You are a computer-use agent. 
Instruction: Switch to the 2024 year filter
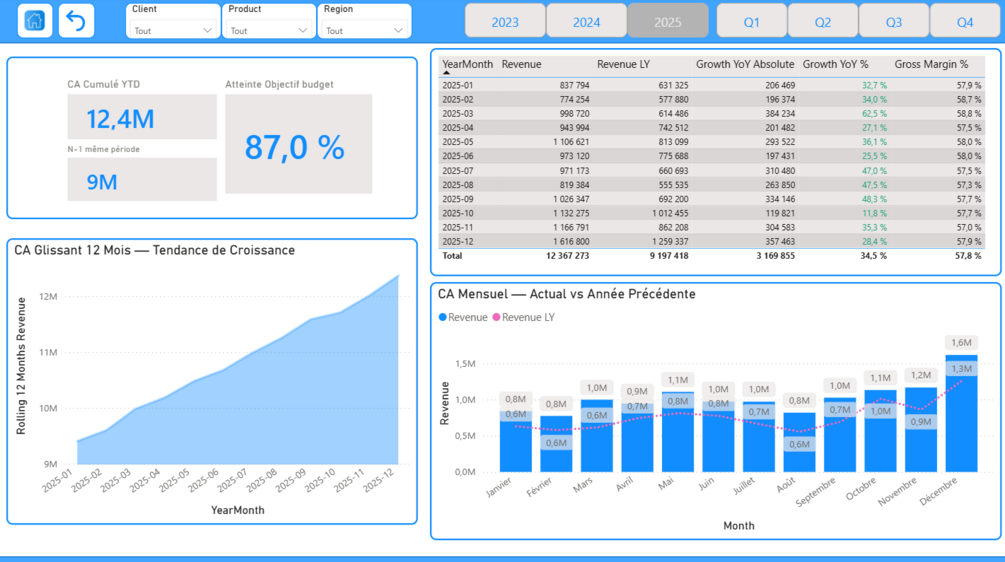coord(586,21)
